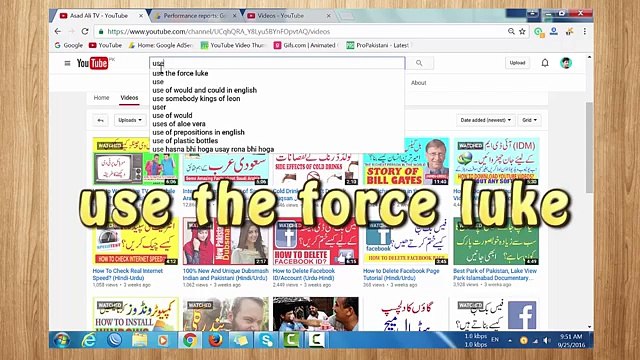This screenshot has height=360, width=640.
Task: Click the back arrow button beside Uploads
Action: coord(100,120)
